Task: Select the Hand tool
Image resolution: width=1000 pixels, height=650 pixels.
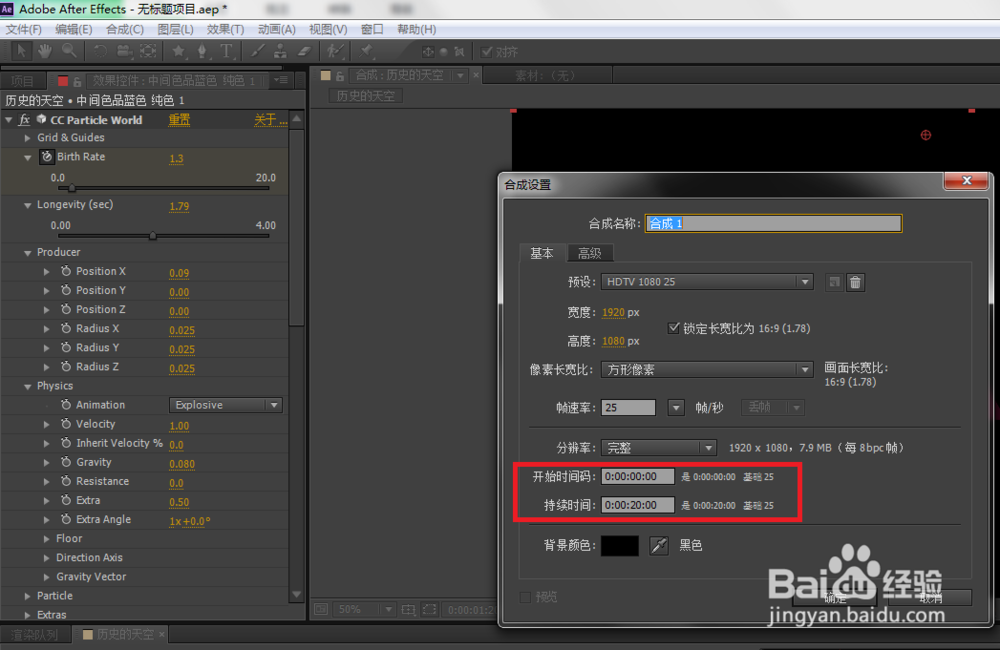Action: tap(45, 52)
